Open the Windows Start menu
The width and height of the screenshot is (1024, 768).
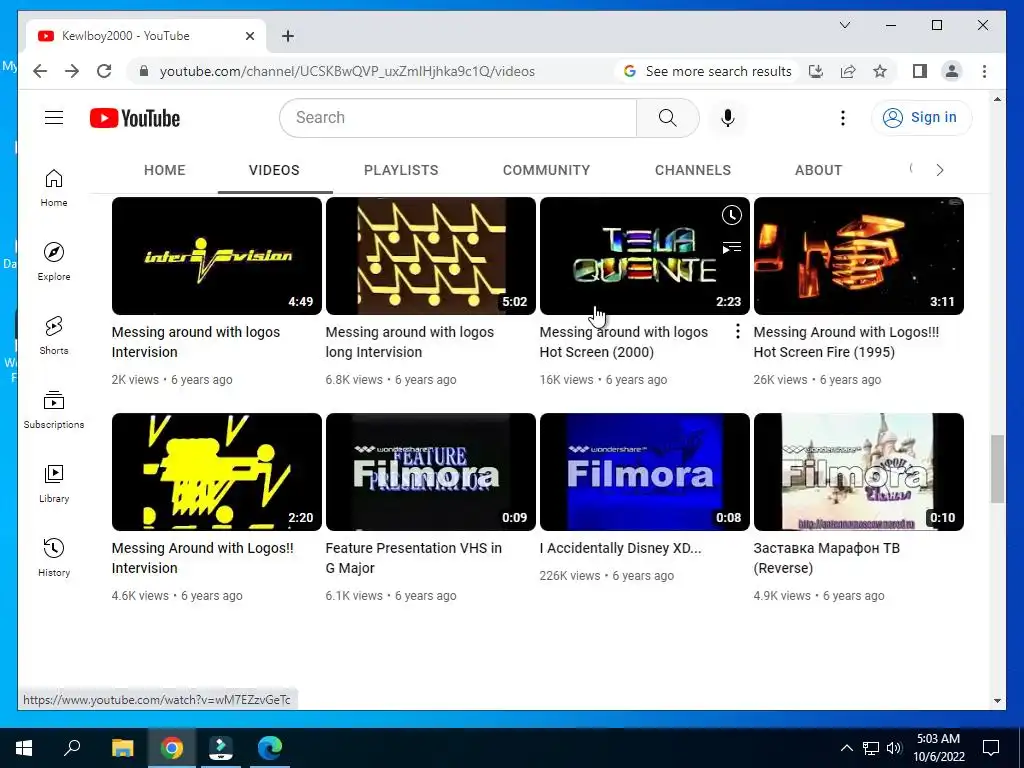click(24, 748)
